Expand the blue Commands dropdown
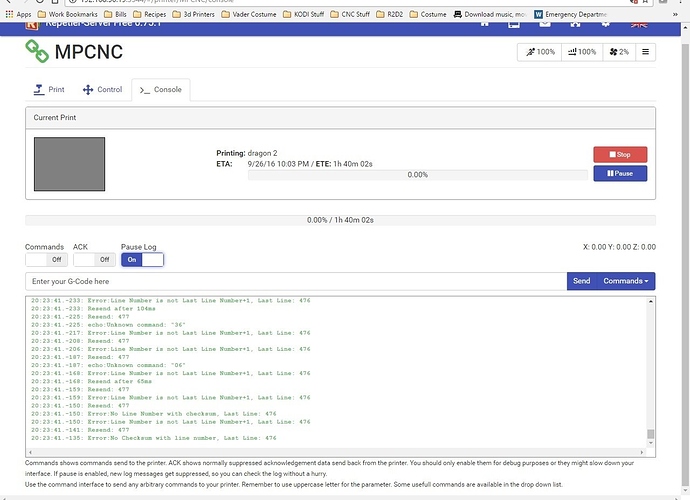The image size is (690, 500). coord(626,281)
